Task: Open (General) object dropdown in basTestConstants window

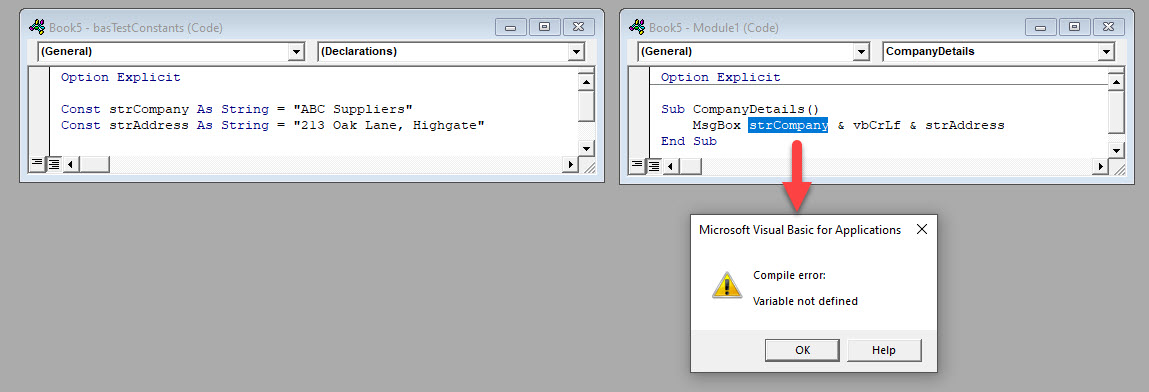Action: pos(296,52)
